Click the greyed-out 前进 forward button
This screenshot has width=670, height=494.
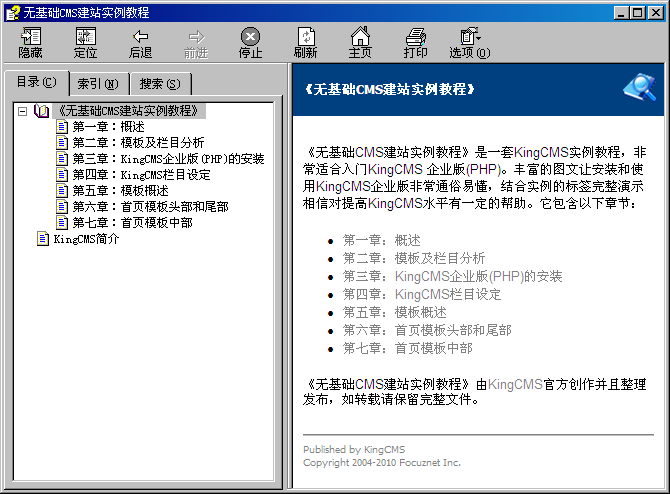196,43
